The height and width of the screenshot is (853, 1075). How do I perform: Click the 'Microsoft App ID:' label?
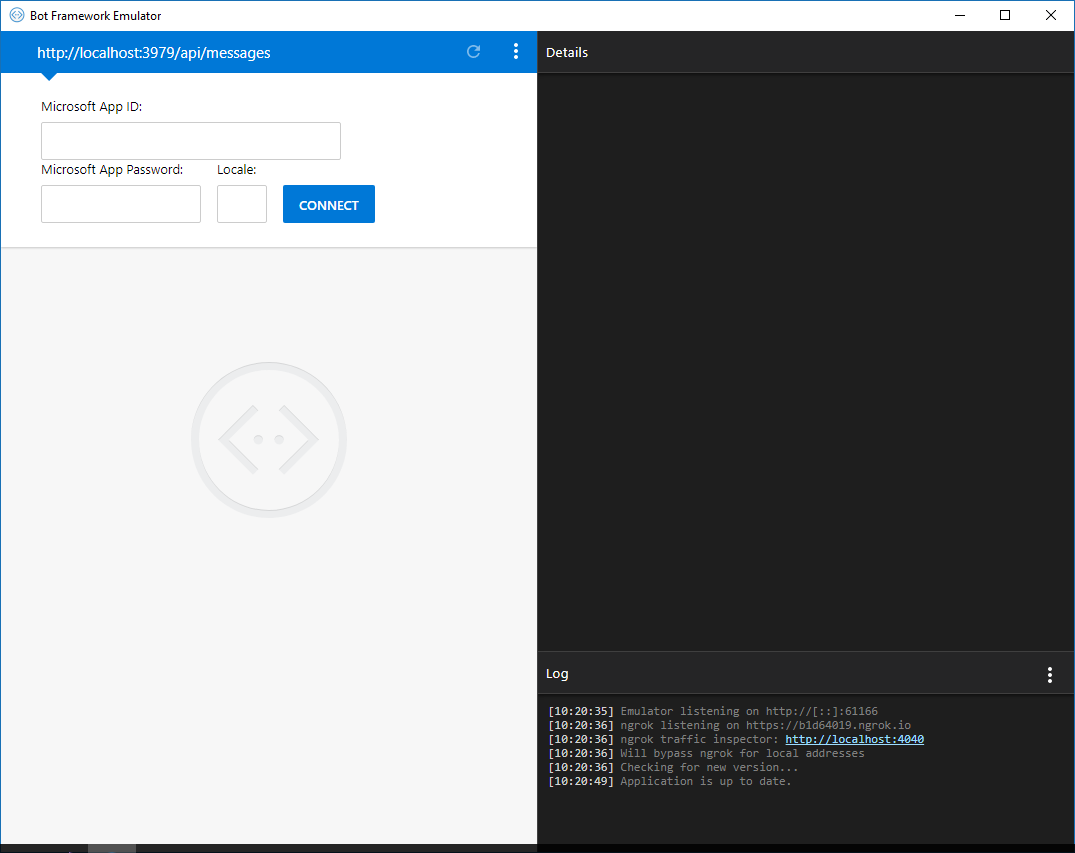pos(91,106)
